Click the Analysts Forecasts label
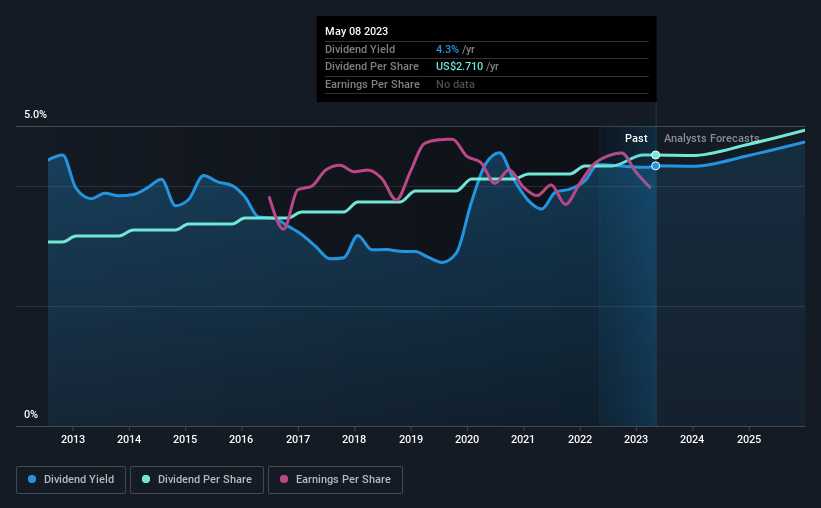This screenshot has width=821, height=508. point(712,138)
